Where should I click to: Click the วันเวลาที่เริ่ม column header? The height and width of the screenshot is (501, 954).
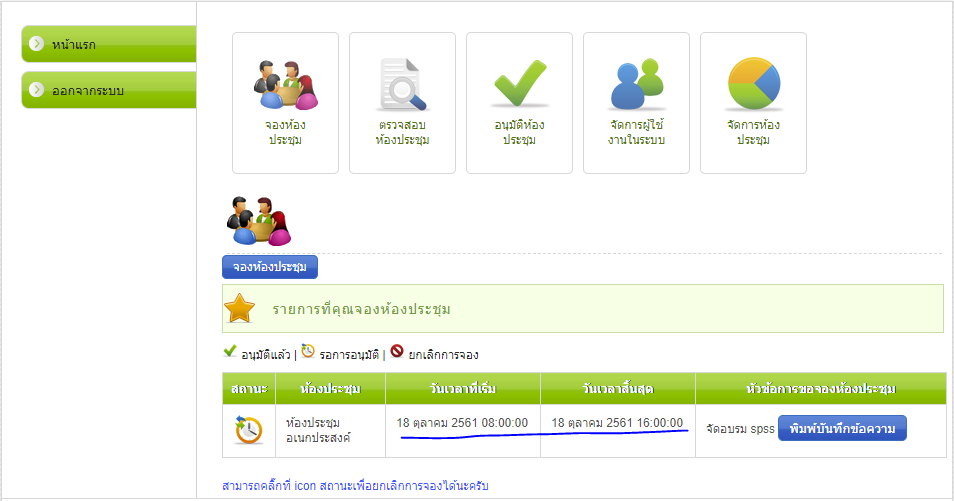click(462, 388)
